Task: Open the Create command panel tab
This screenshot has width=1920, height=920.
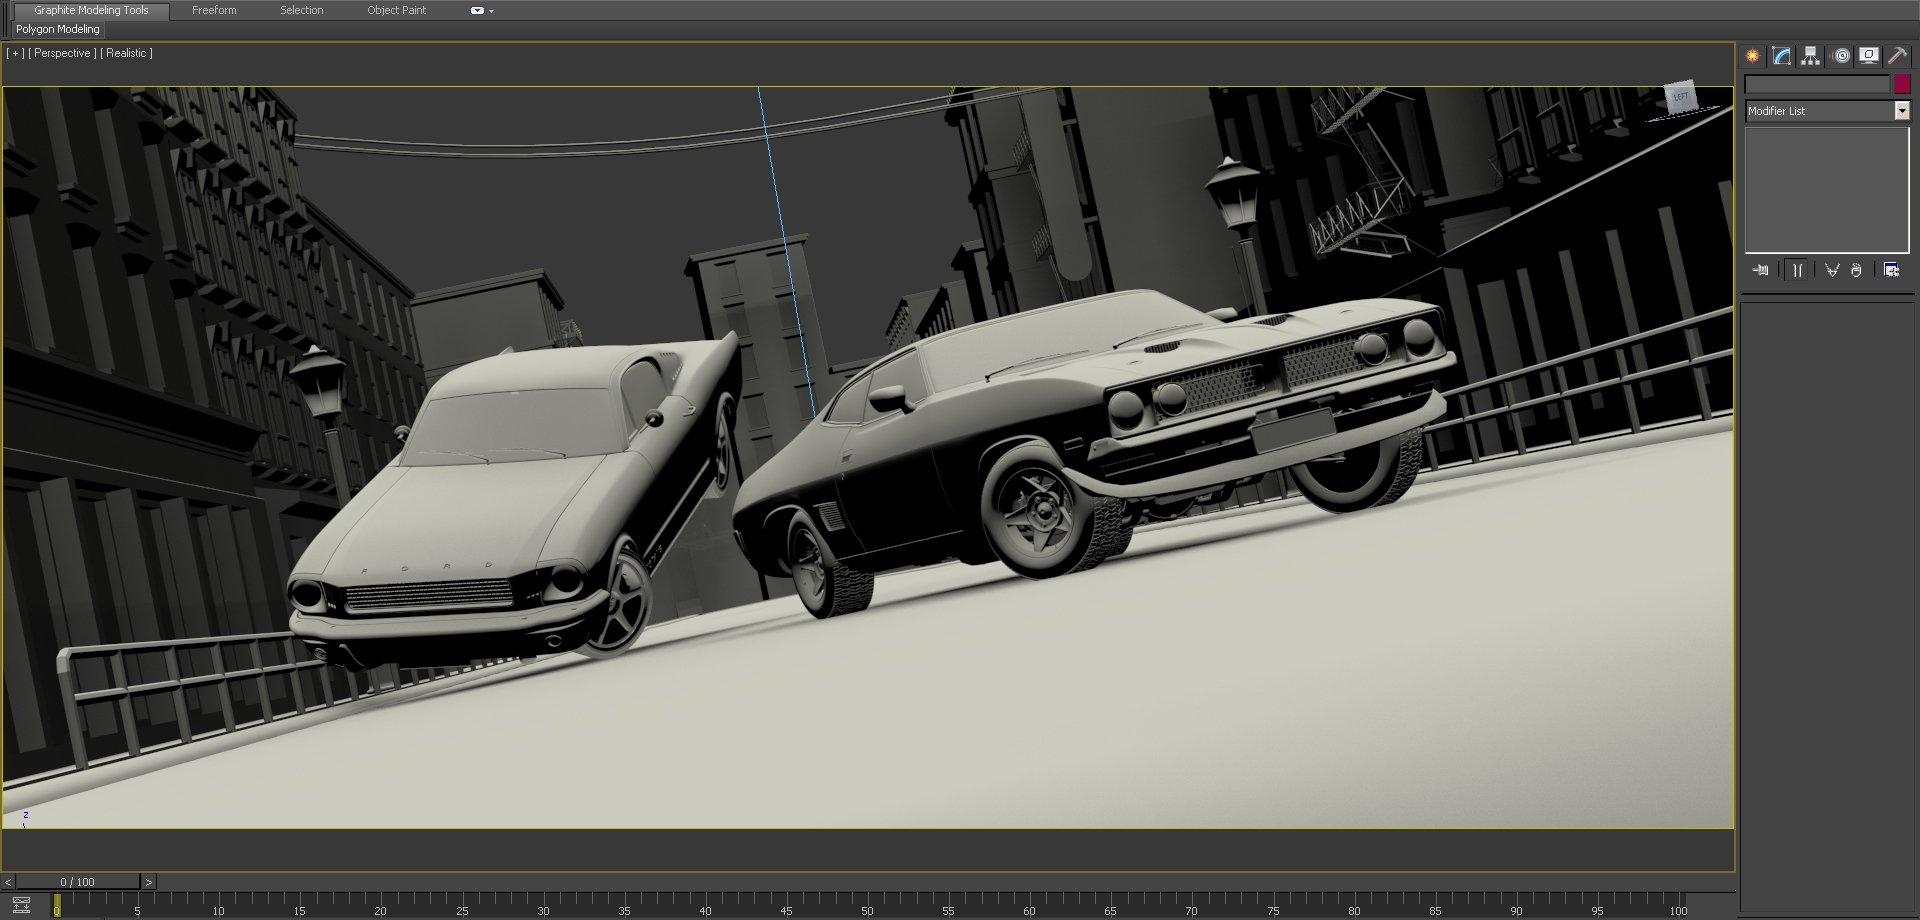Action: pos(1752,56)
